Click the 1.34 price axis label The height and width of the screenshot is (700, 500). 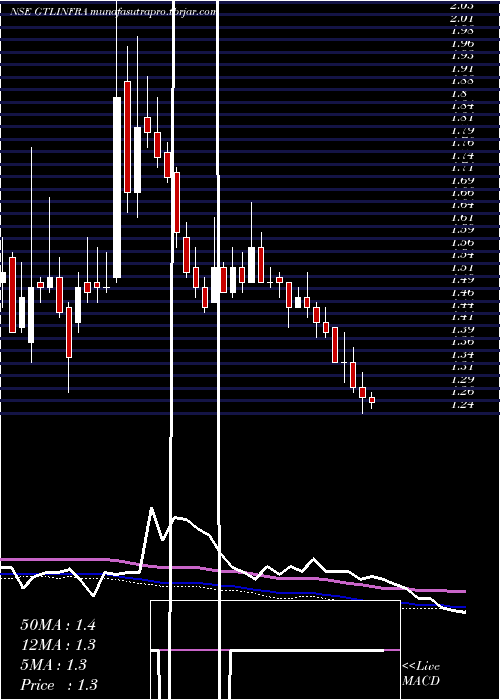(x=462, y=355)
